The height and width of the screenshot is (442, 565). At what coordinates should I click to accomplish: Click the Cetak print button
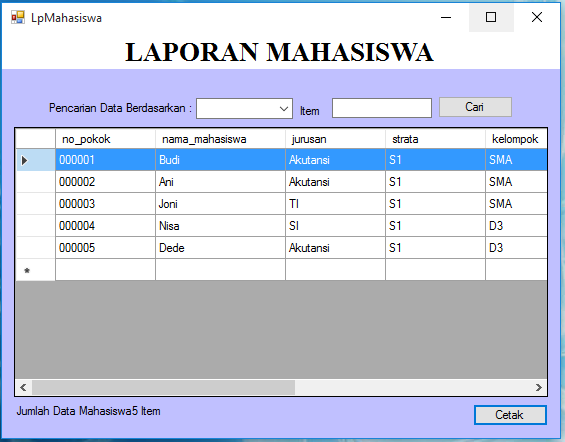510,415
